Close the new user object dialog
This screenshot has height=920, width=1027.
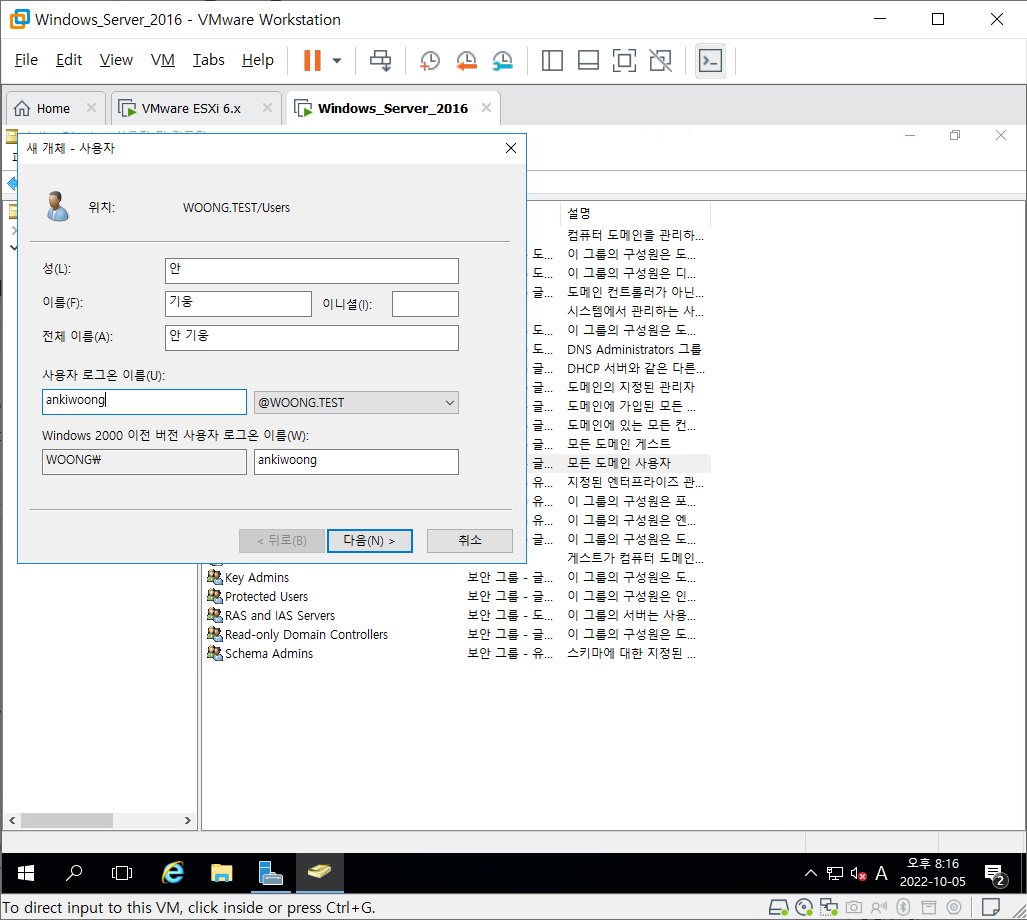[x=511, y=149]
